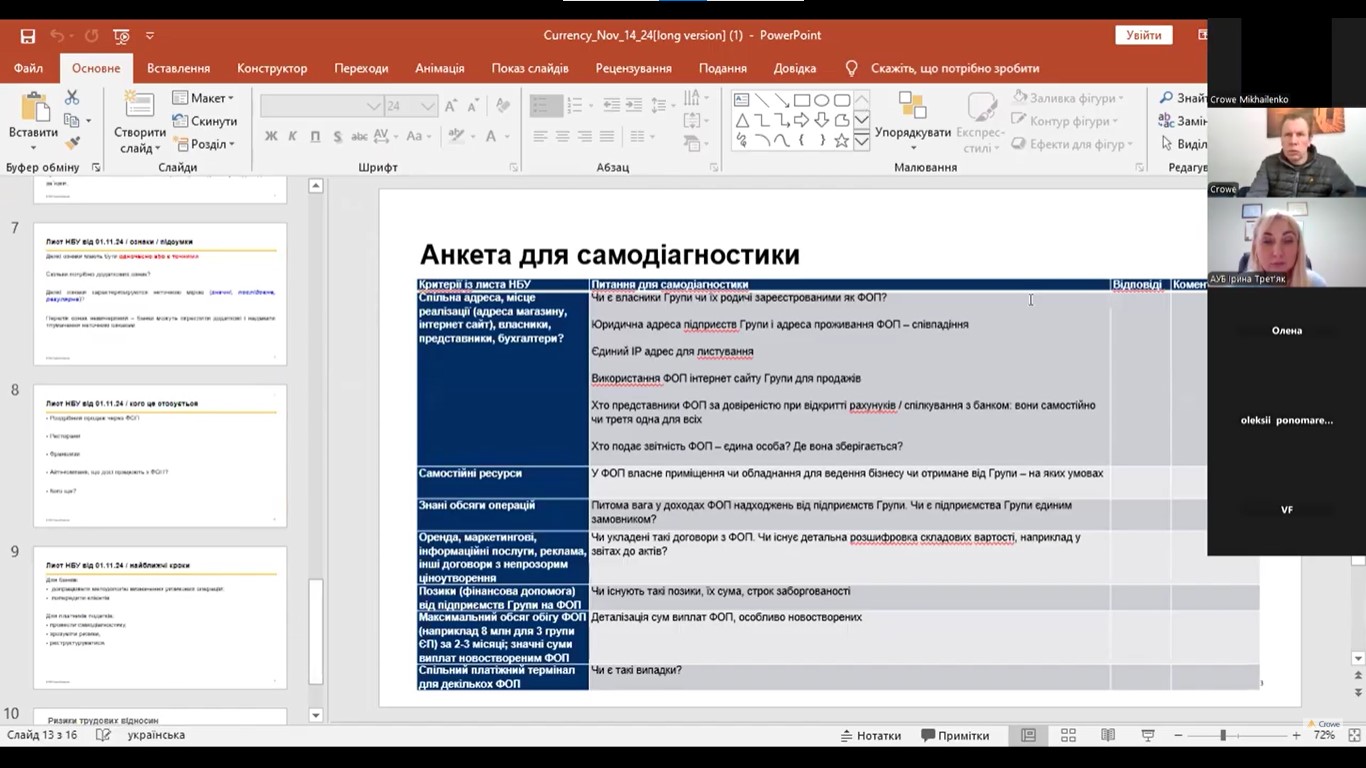The image size is (1366, 768).
Task: Decrease font size with the smaller A icon
Action: click(473, 105)
